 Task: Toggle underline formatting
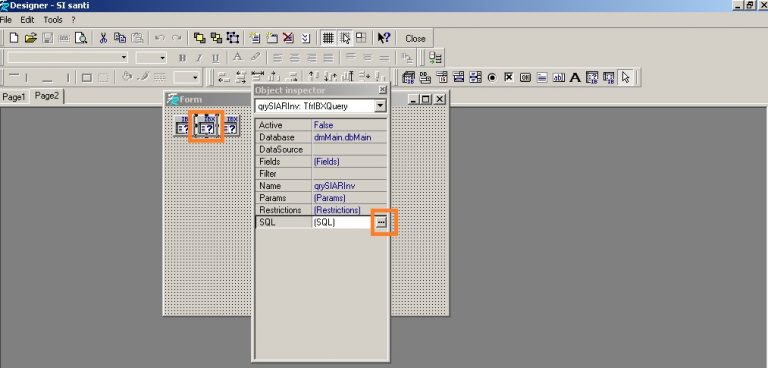point(216,58)
